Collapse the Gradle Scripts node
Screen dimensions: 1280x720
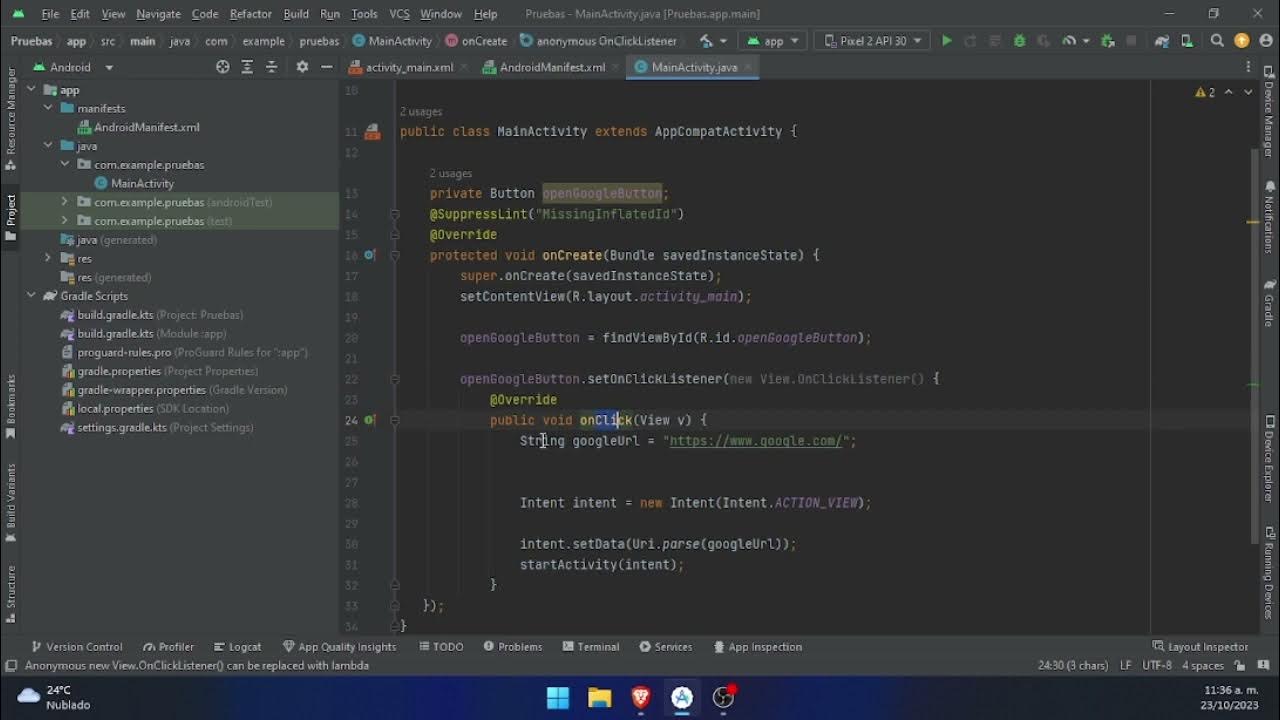(x=31, y=296)
